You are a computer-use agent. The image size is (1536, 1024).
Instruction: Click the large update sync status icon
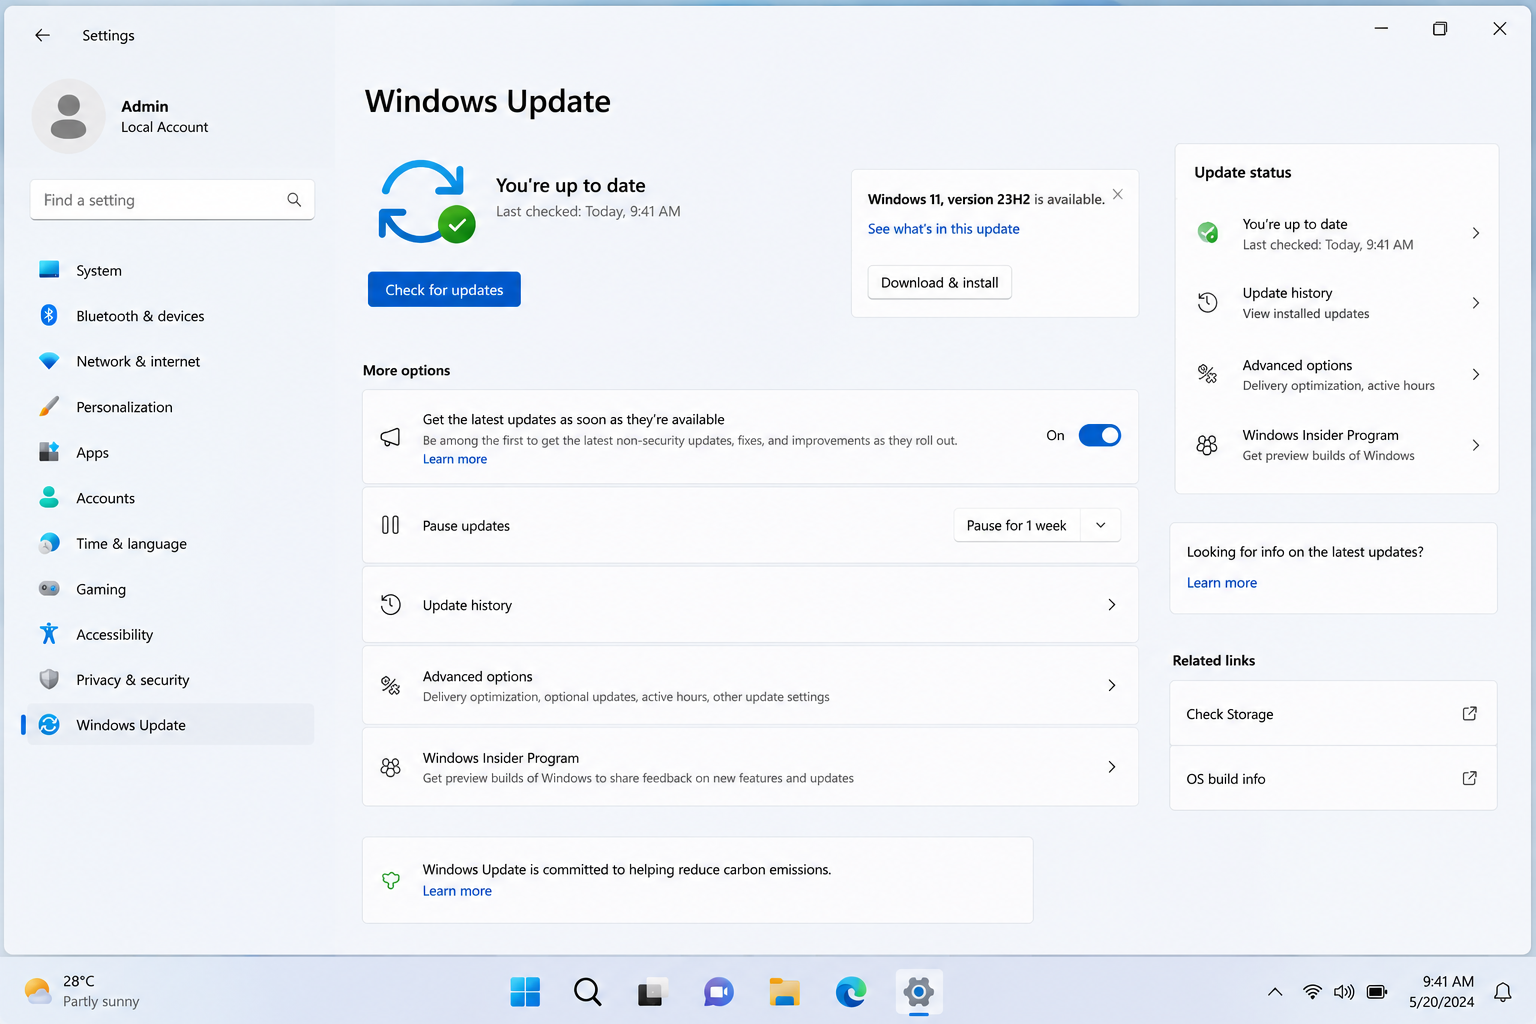[x=425, y=202]
